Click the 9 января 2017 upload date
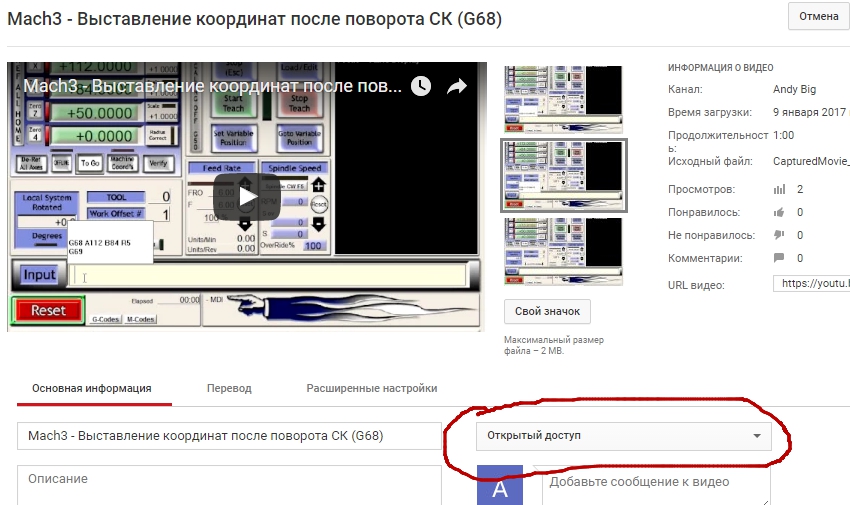Image resolution: width=850 pixels, height=505 pixels. (x=810, y=112)
